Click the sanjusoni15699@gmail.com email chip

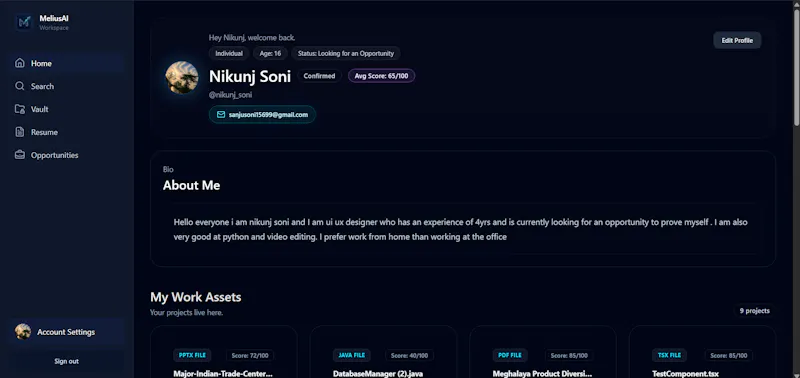tap(262, 115)
